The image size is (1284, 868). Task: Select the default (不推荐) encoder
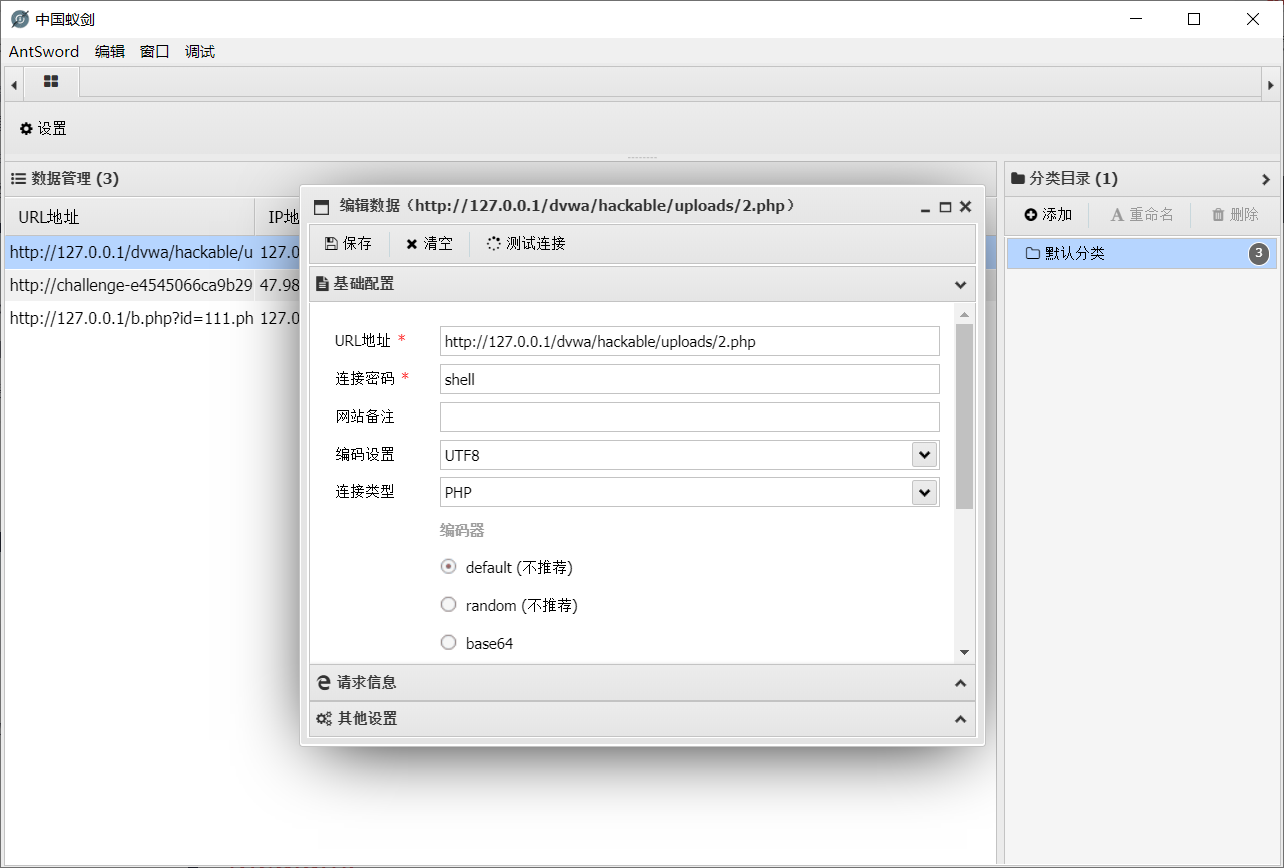click(x=449, y=567)
